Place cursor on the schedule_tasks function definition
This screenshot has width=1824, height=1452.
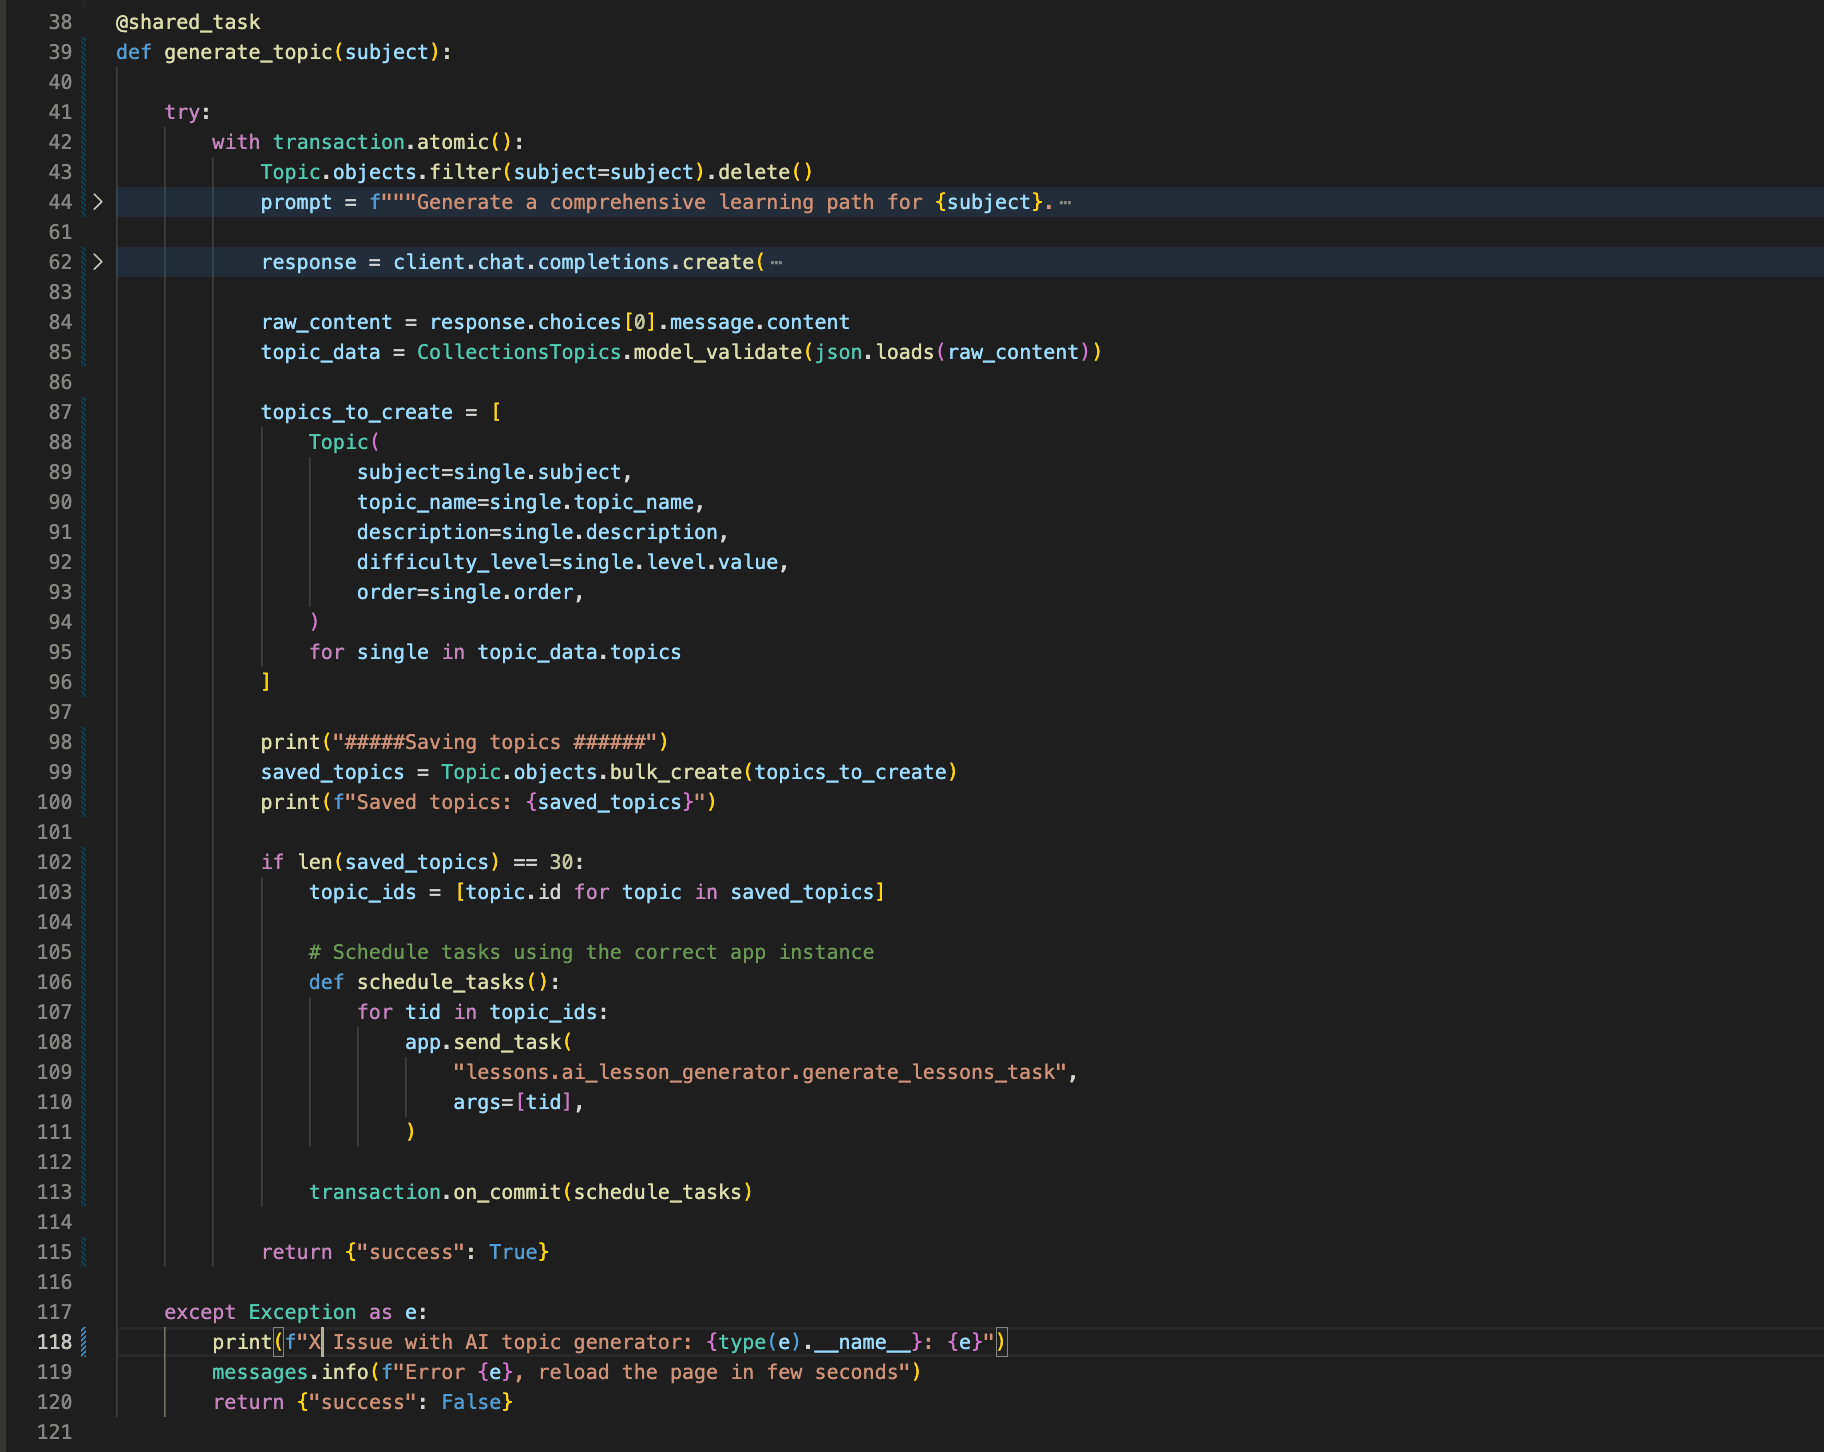point(440,982)
